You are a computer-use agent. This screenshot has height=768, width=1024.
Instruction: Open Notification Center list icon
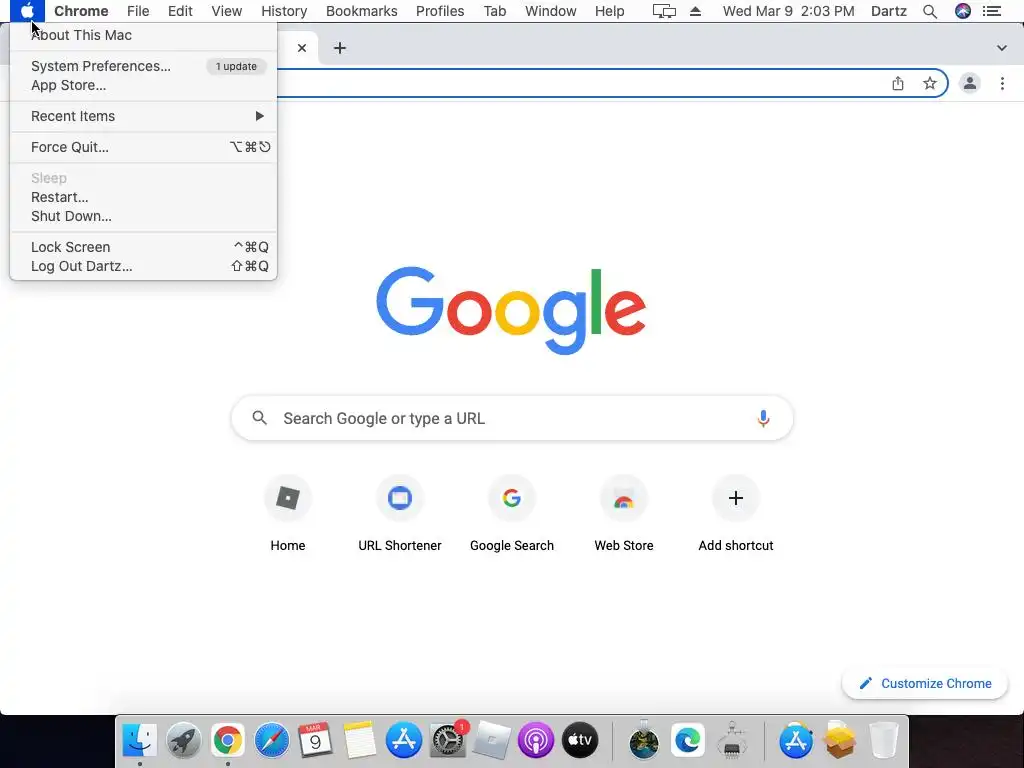(x=991, y=11)
